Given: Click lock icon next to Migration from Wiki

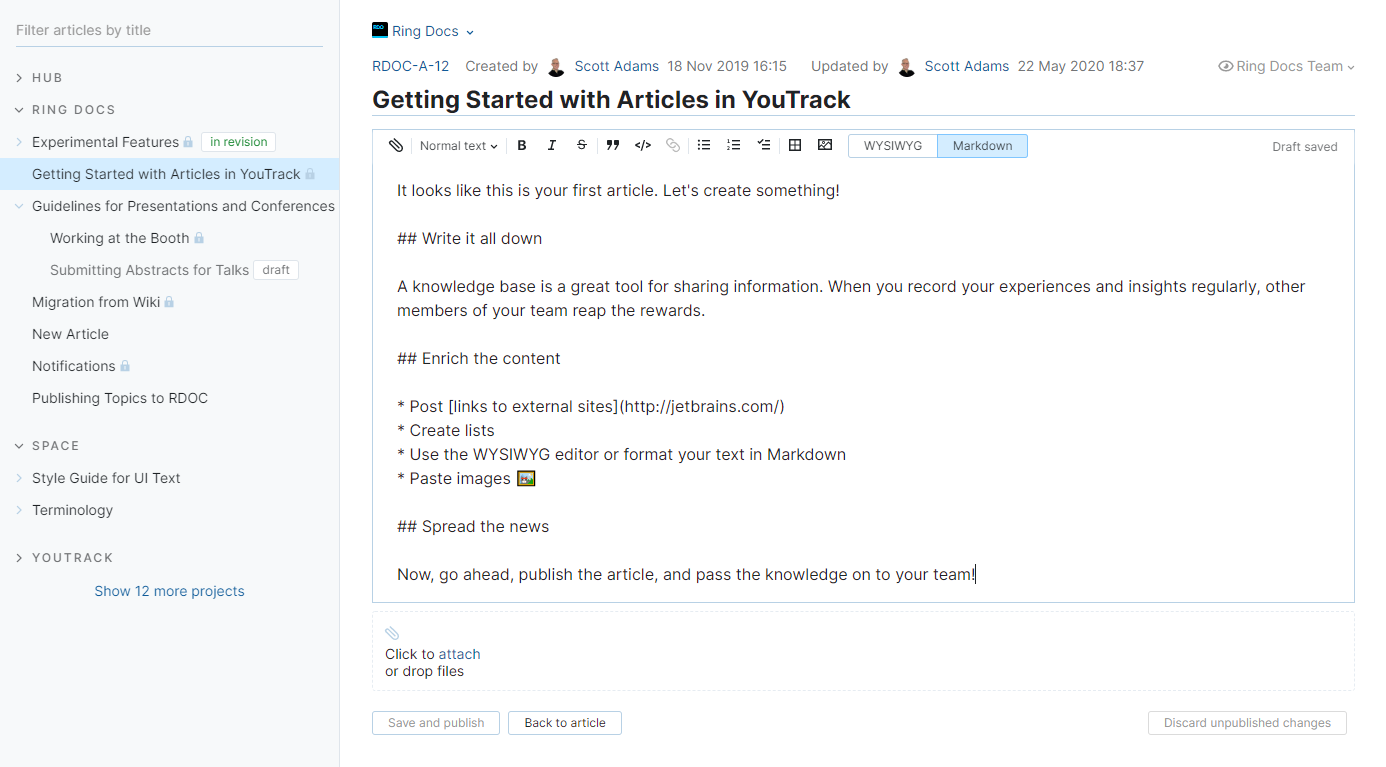Looking at the screenshot, I should click(x=169, y=302).
